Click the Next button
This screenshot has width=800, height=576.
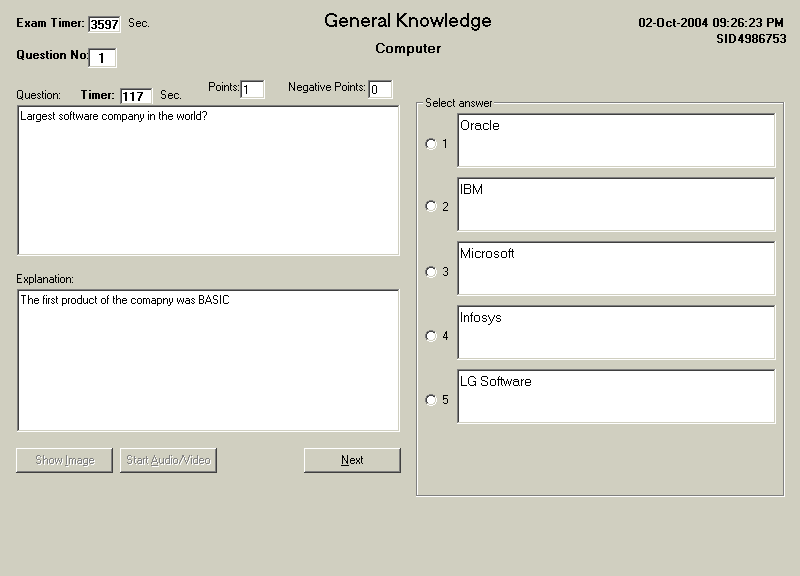coord(352,460)
